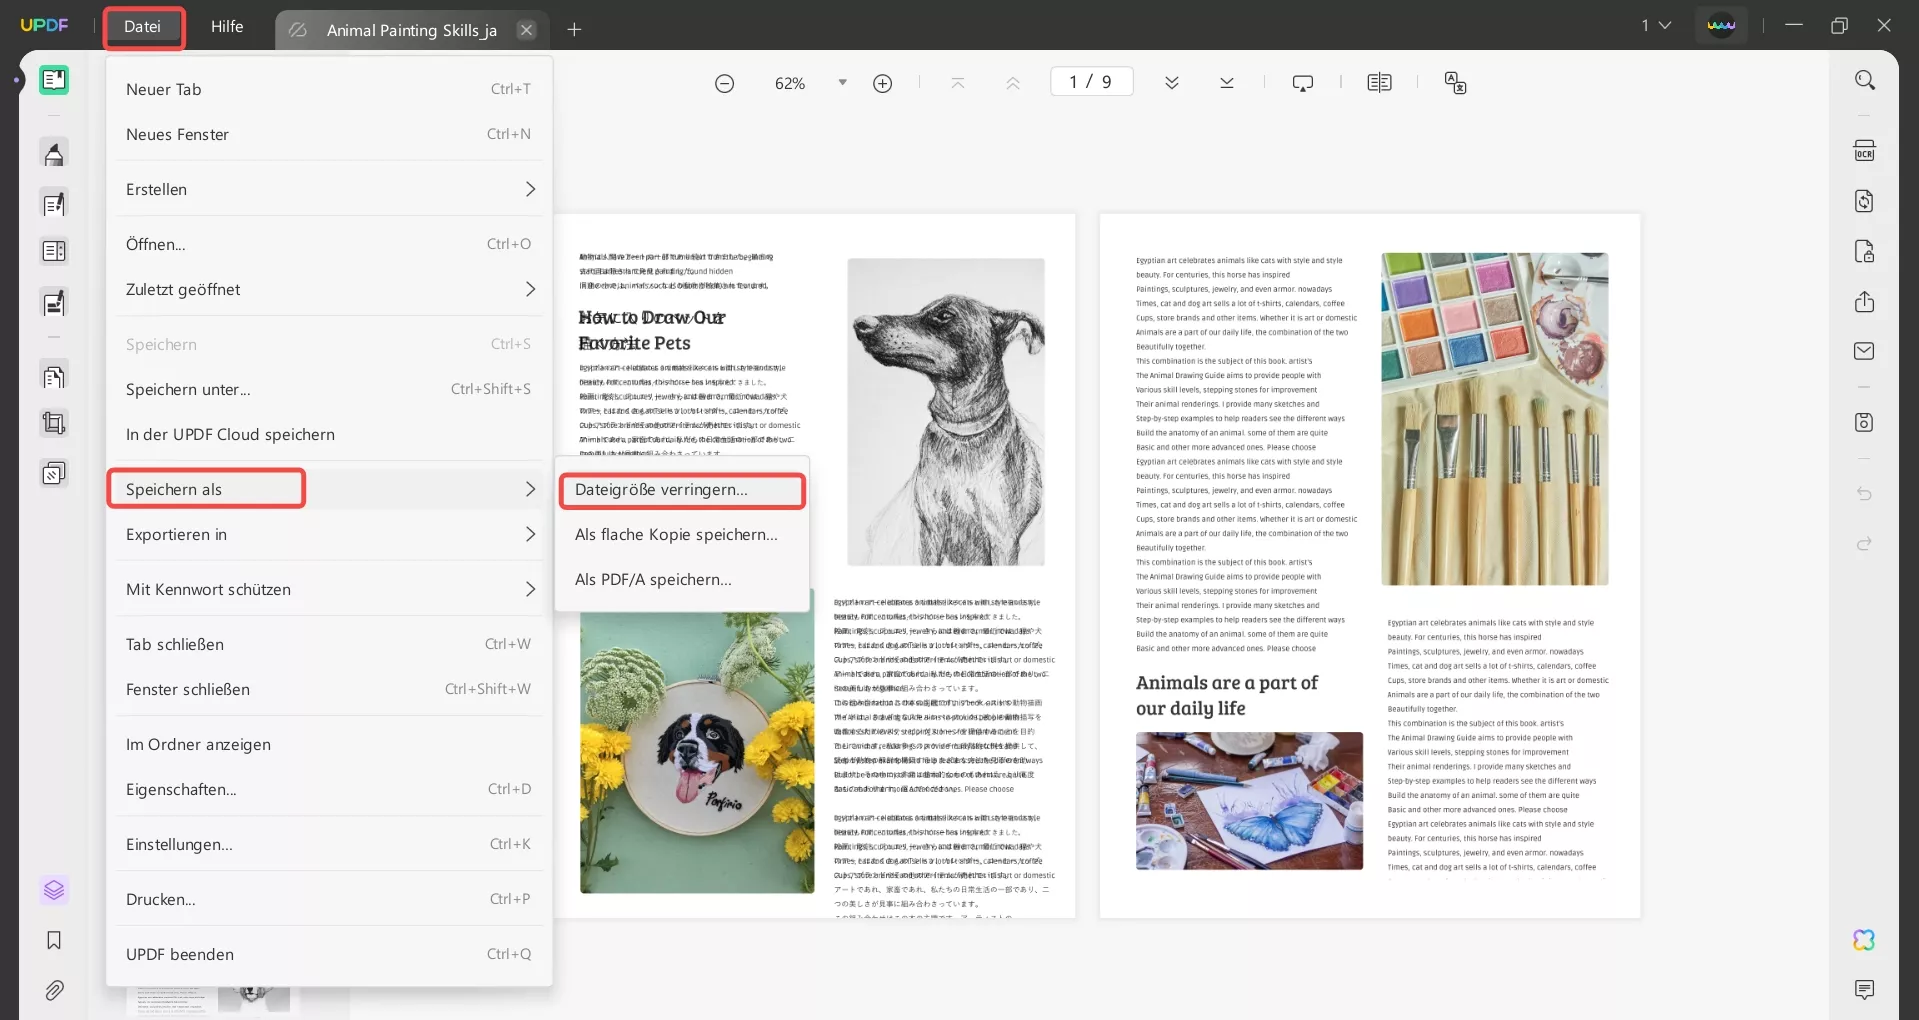Open the email document option

(1864, 351)
